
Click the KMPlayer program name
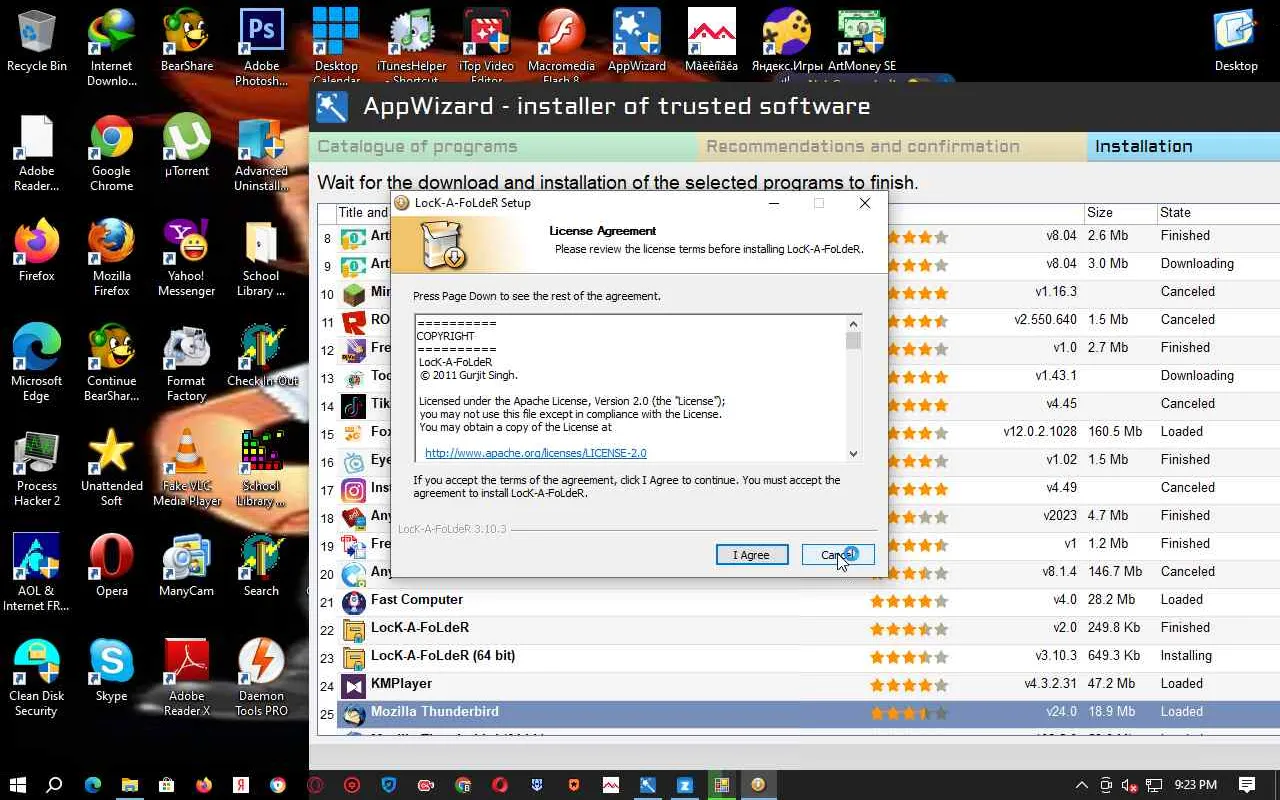pyautogui.click(x=401, y=684)
